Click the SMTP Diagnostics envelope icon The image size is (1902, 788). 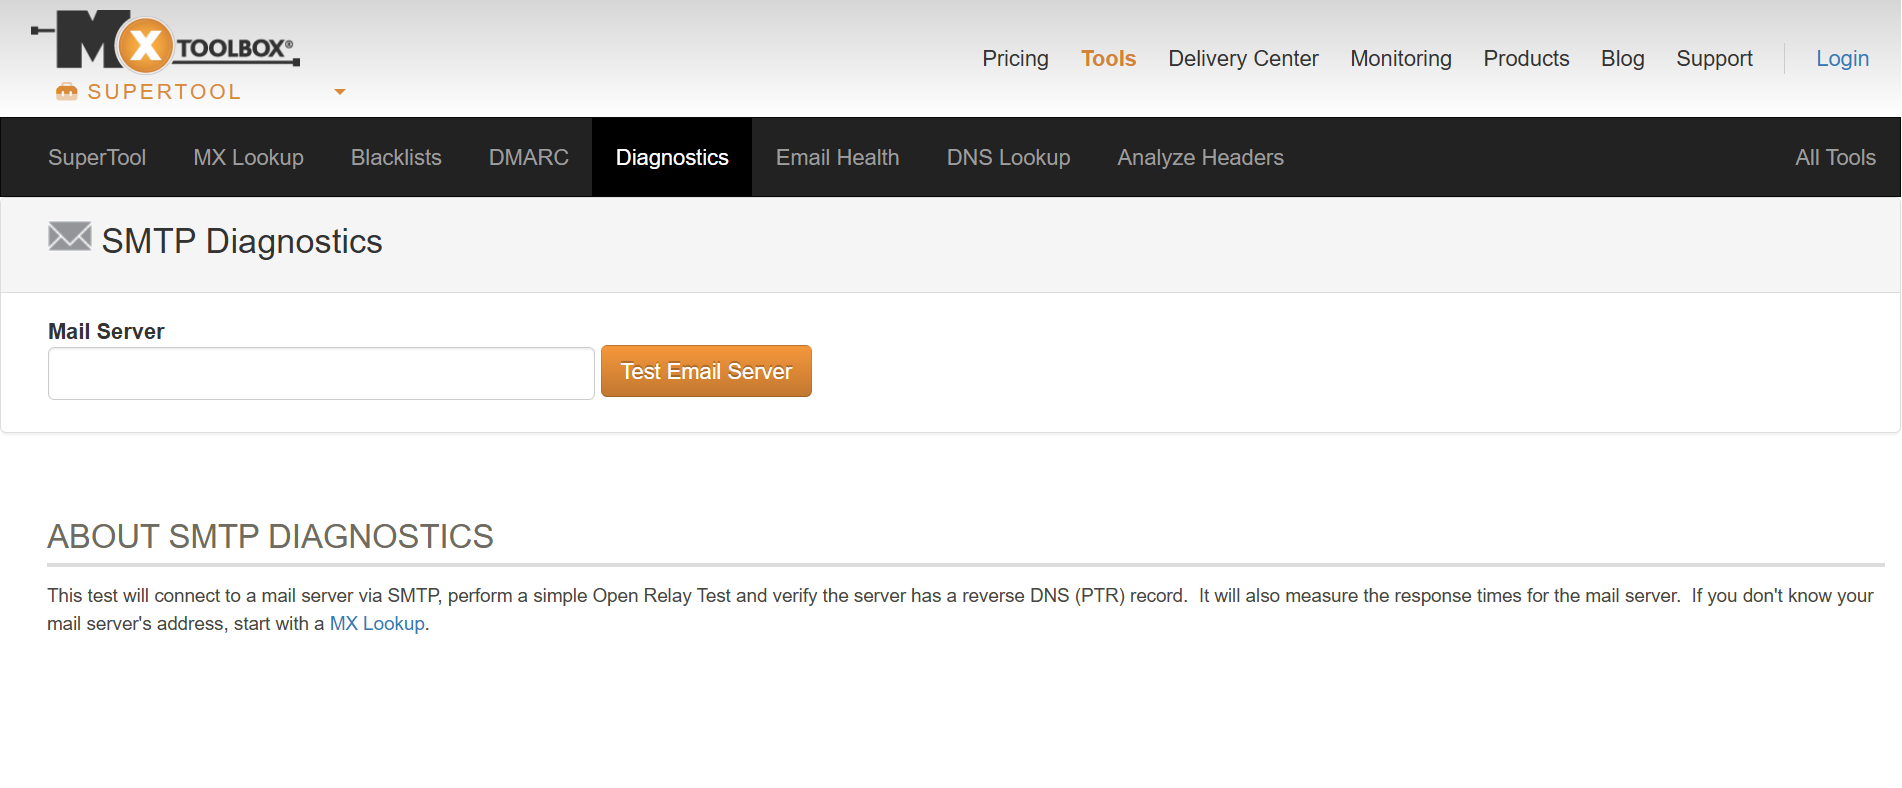(70, 237)
